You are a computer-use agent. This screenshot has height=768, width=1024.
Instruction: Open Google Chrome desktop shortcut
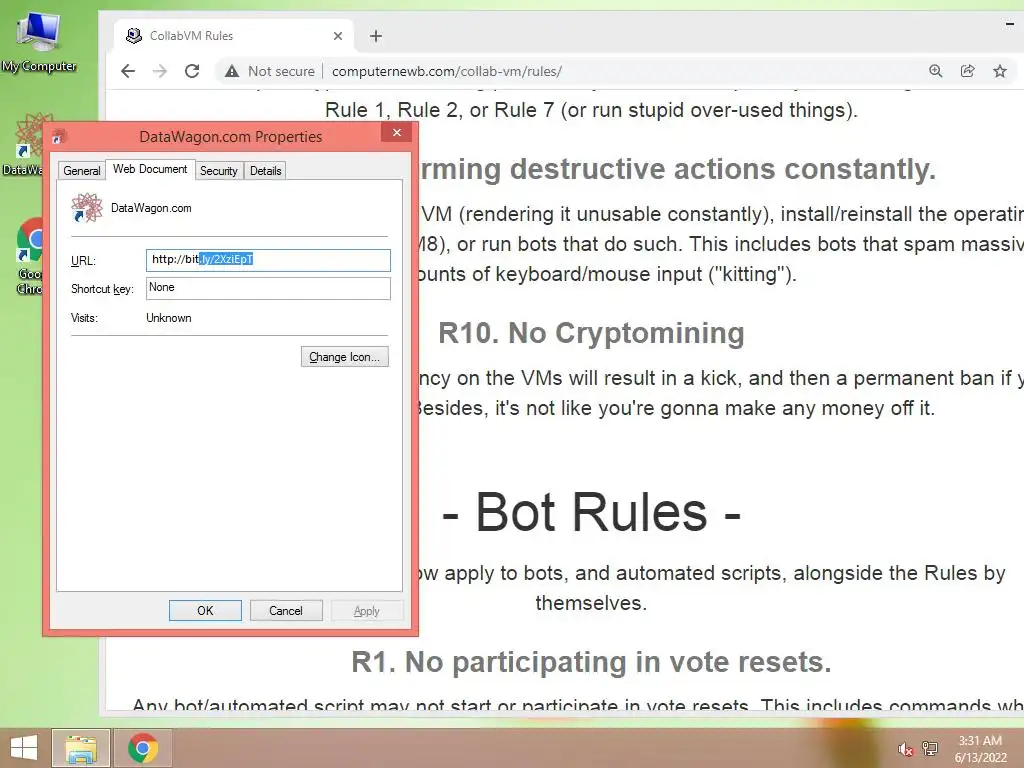coord(29,256)
